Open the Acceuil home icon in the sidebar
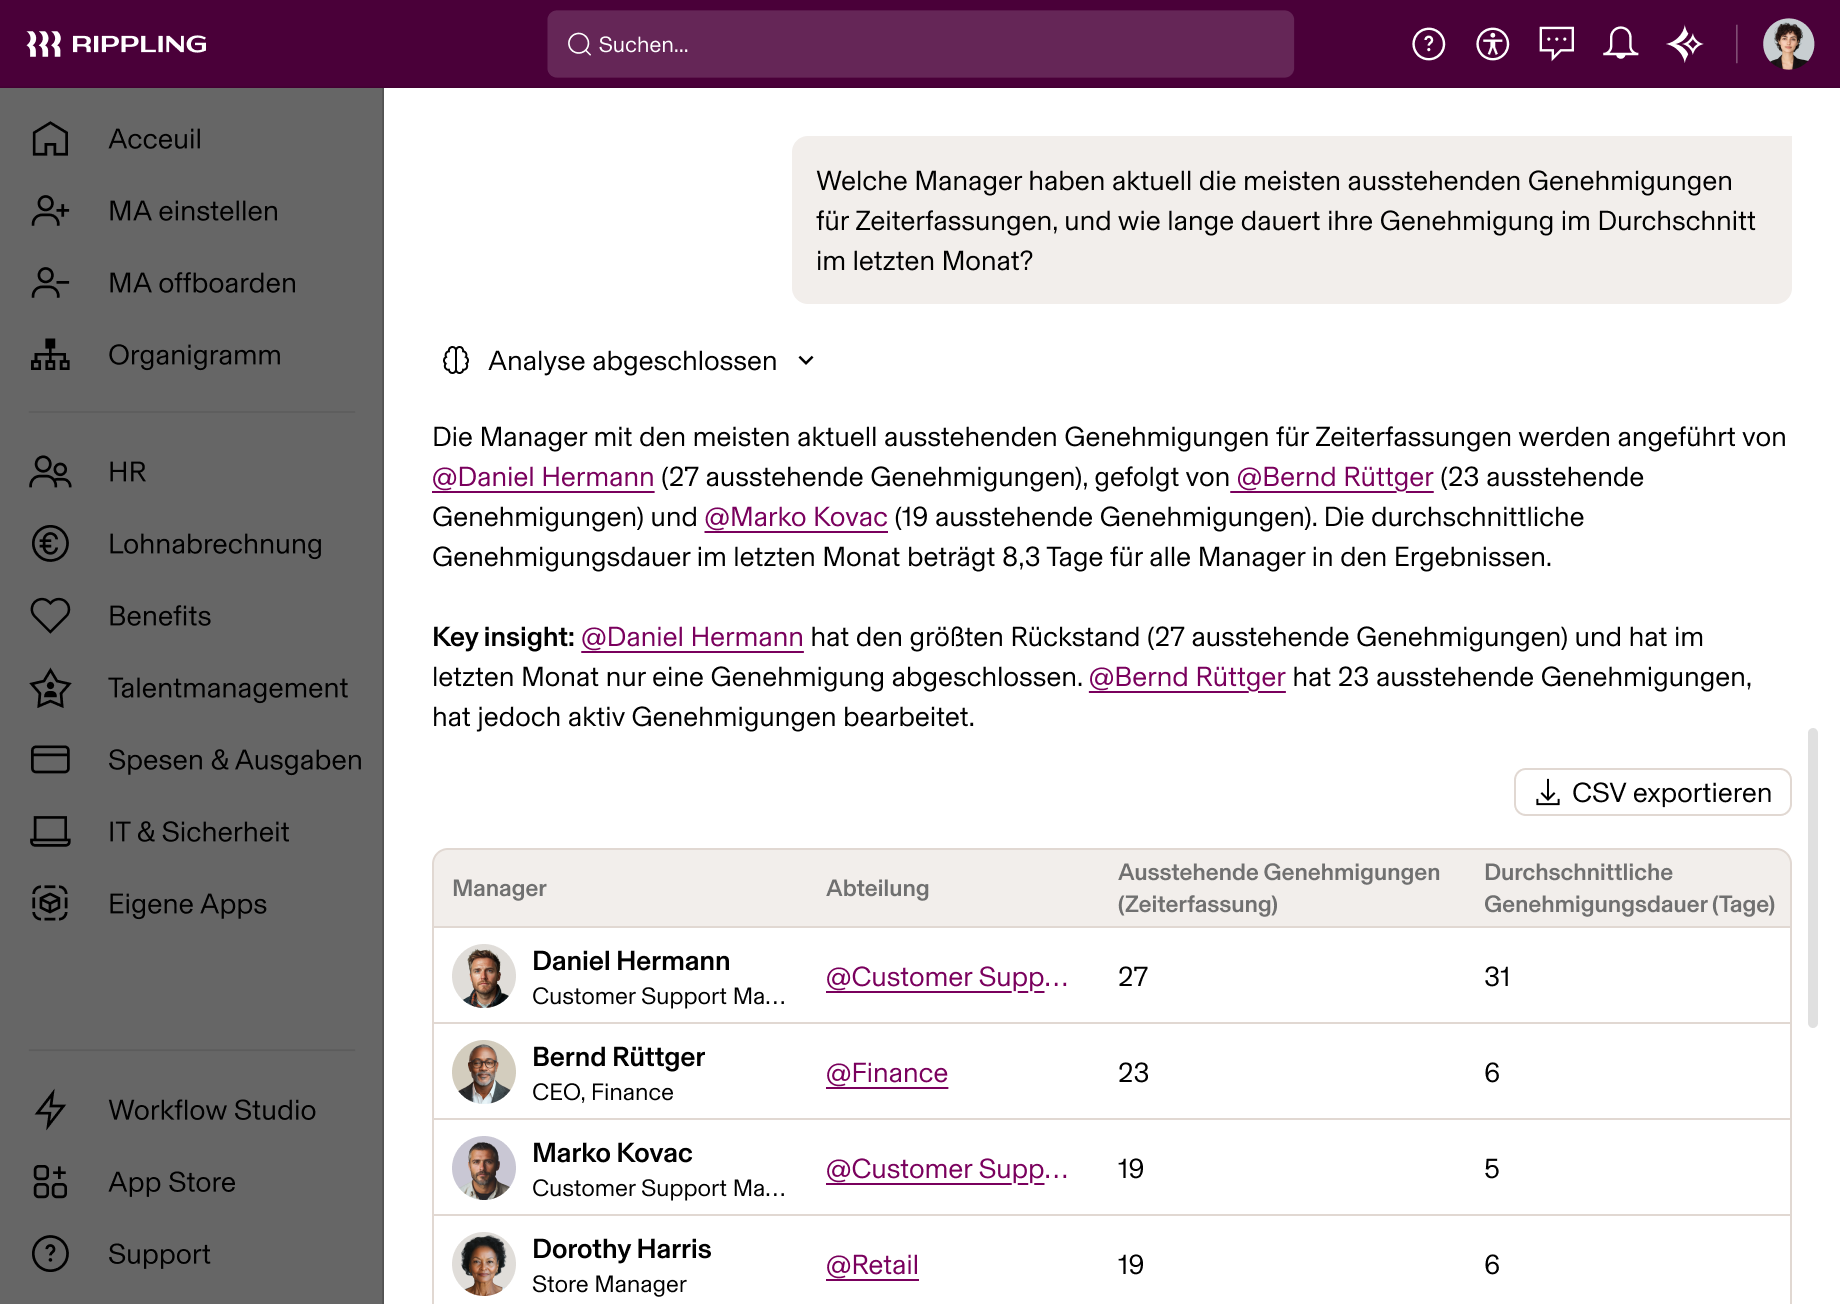This screenshot has height=1304, width=1840. pyautogui.click(x=49, y=139)
